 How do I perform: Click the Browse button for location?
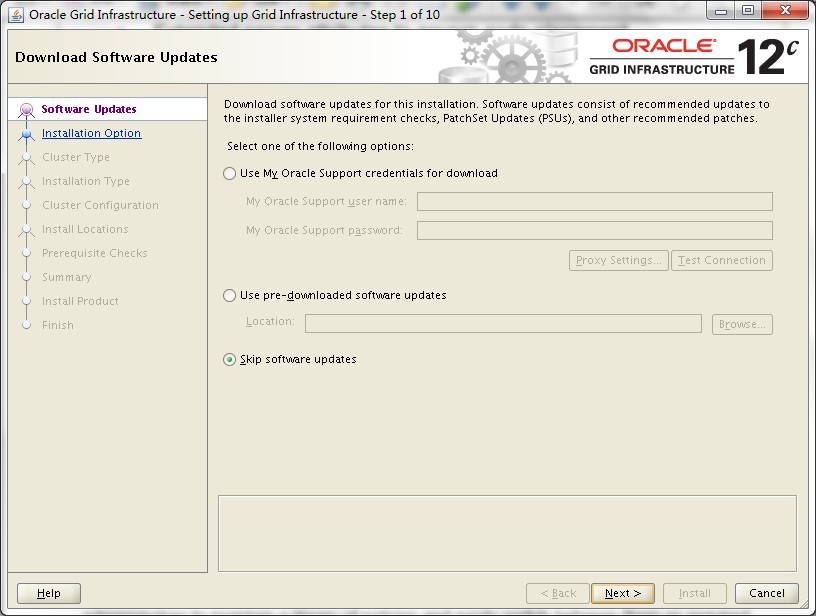(x=742, y=324)
